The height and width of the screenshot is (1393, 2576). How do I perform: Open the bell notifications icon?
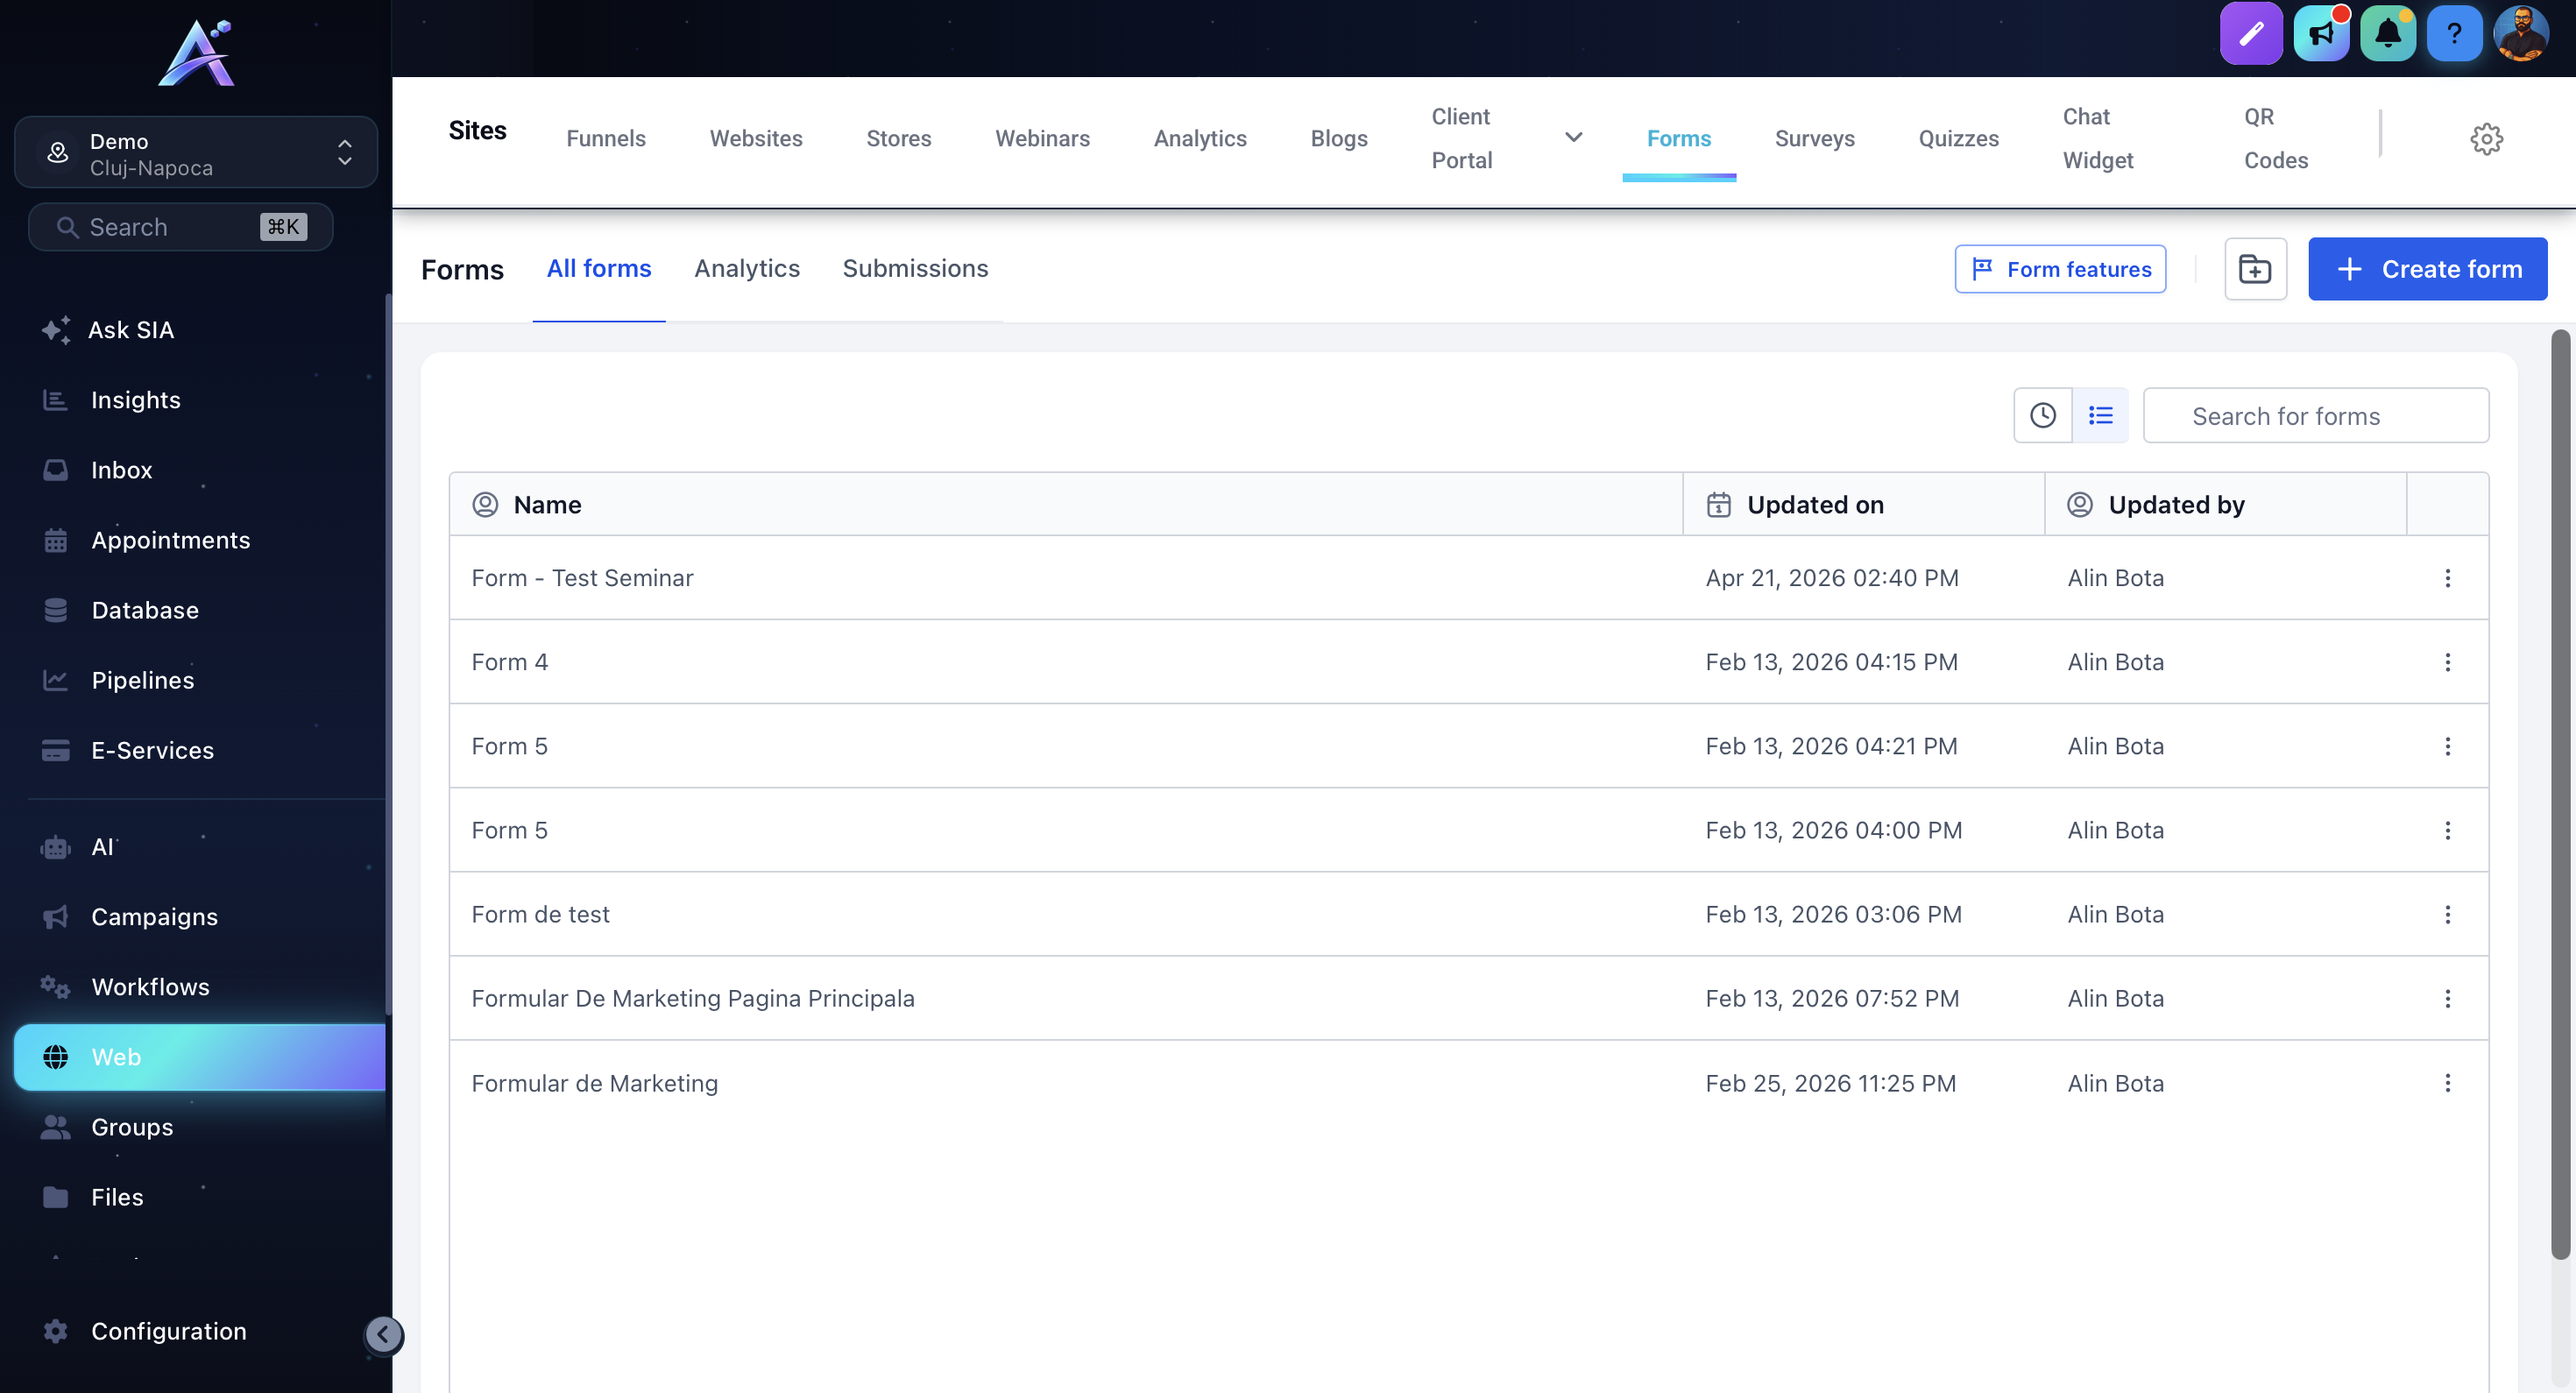click(x=2388, y=34)
